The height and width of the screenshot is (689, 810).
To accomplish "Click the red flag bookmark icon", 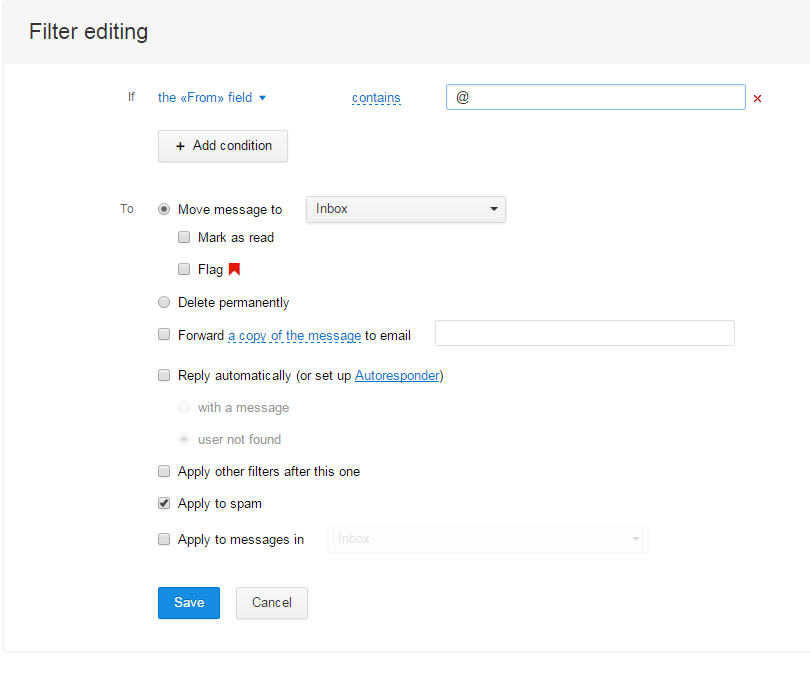I will click(x=235, y=269).
